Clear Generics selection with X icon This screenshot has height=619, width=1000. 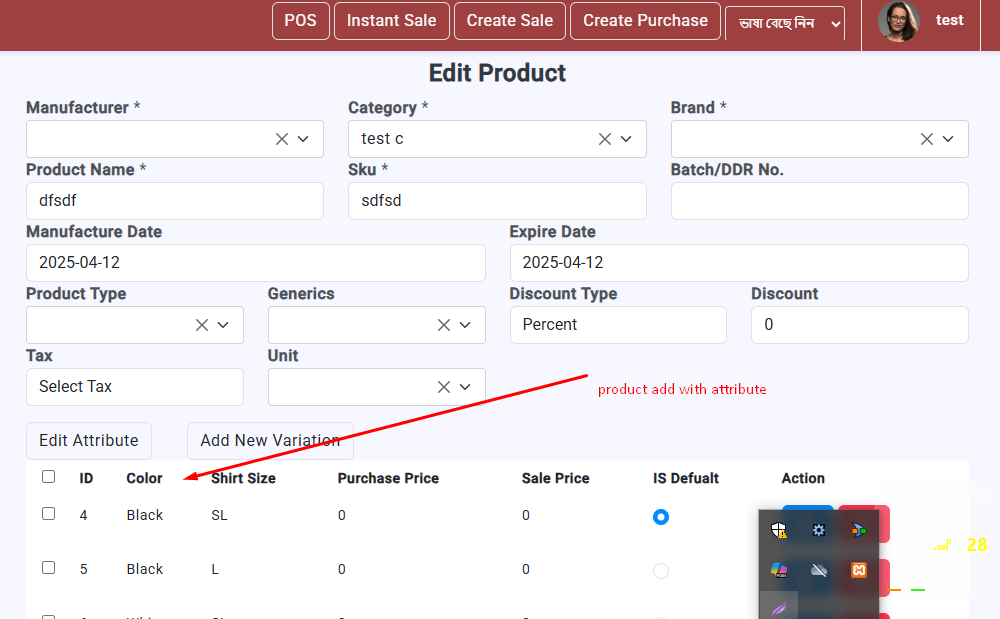pos(444,325)
